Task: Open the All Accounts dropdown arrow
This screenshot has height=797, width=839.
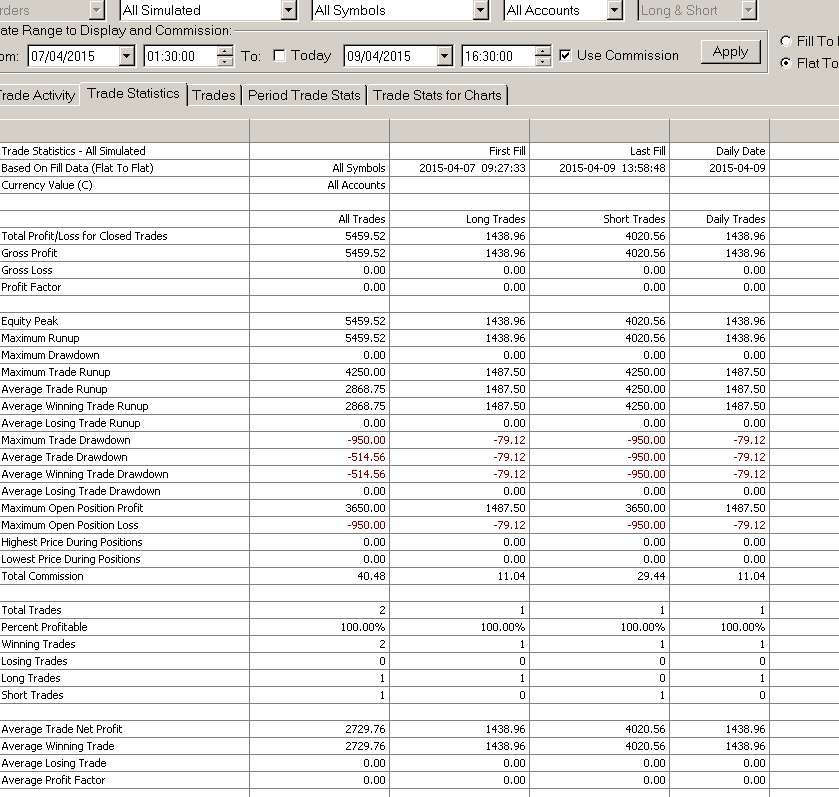Action: click(x=615, y=10)
